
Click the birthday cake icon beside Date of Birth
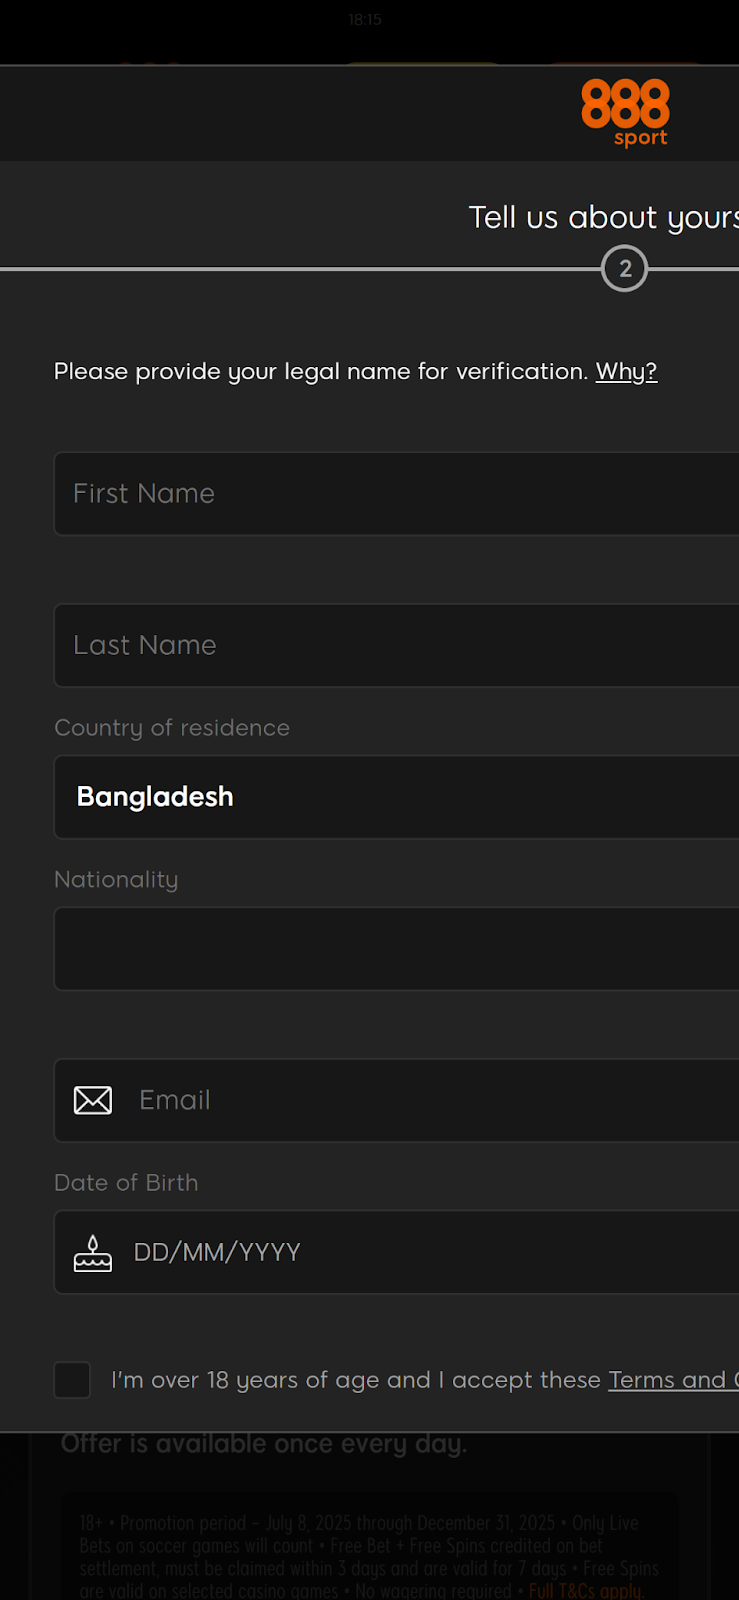92,1252
